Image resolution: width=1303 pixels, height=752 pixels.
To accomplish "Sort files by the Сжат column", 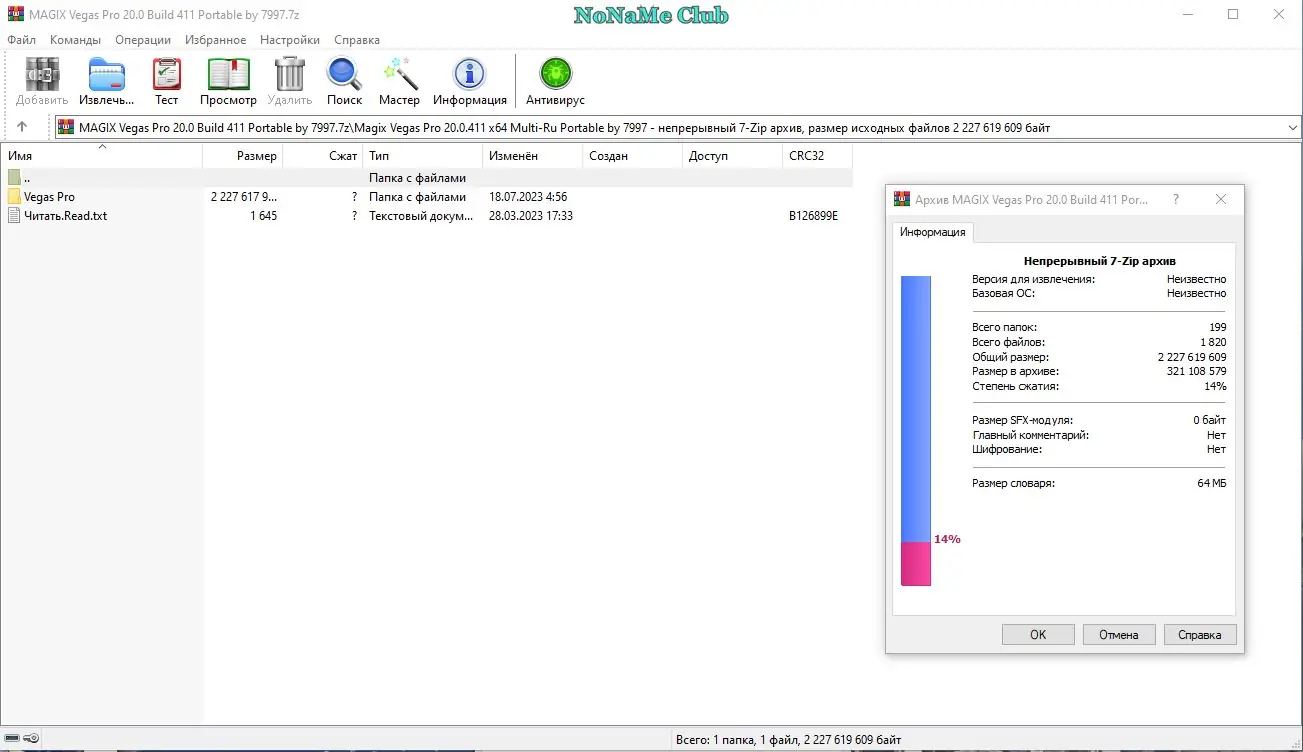I will point(323,156).
